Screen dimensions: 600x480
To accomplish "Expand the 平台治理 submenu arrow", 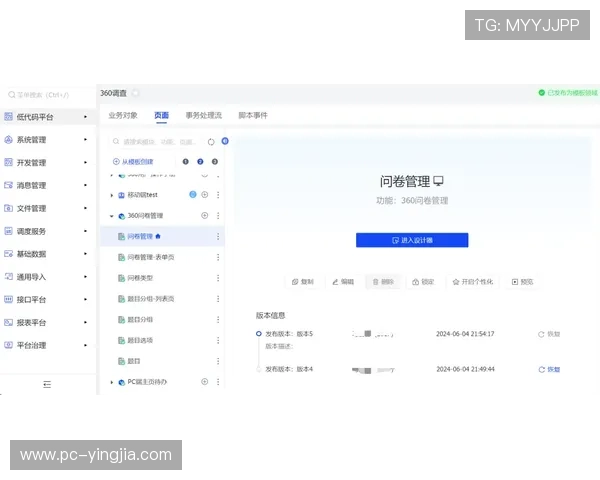I will [85, 345].
